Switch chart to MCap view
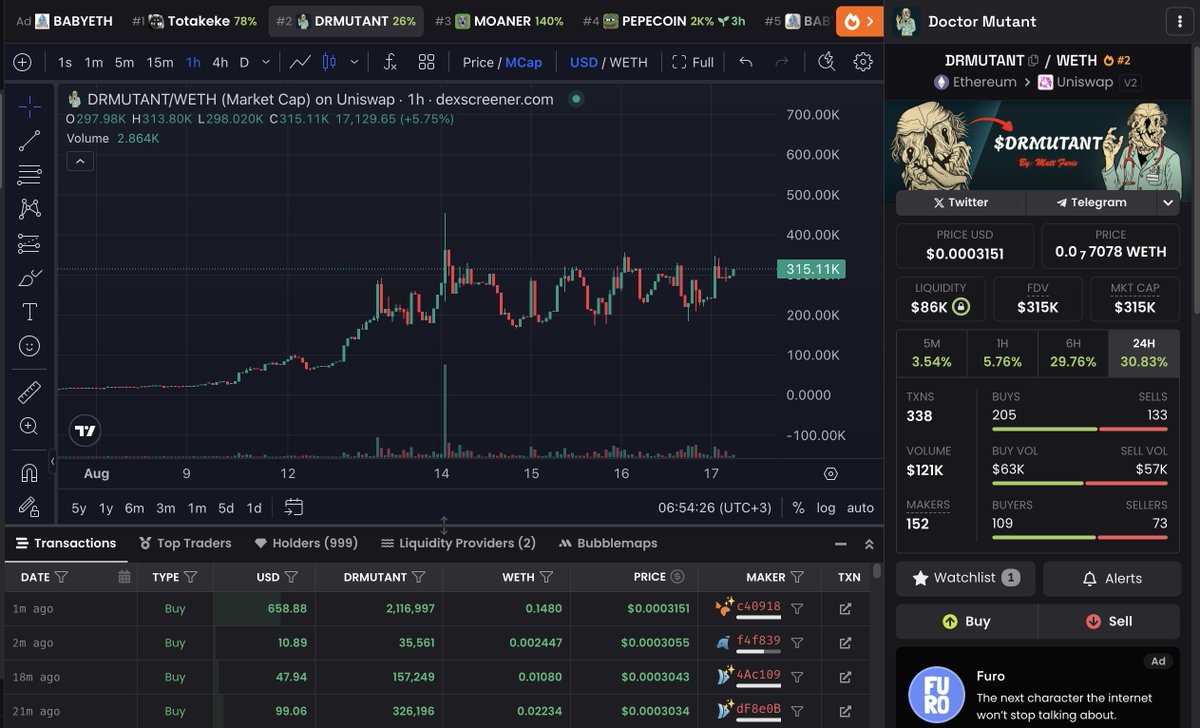 [x=524, y=62]
